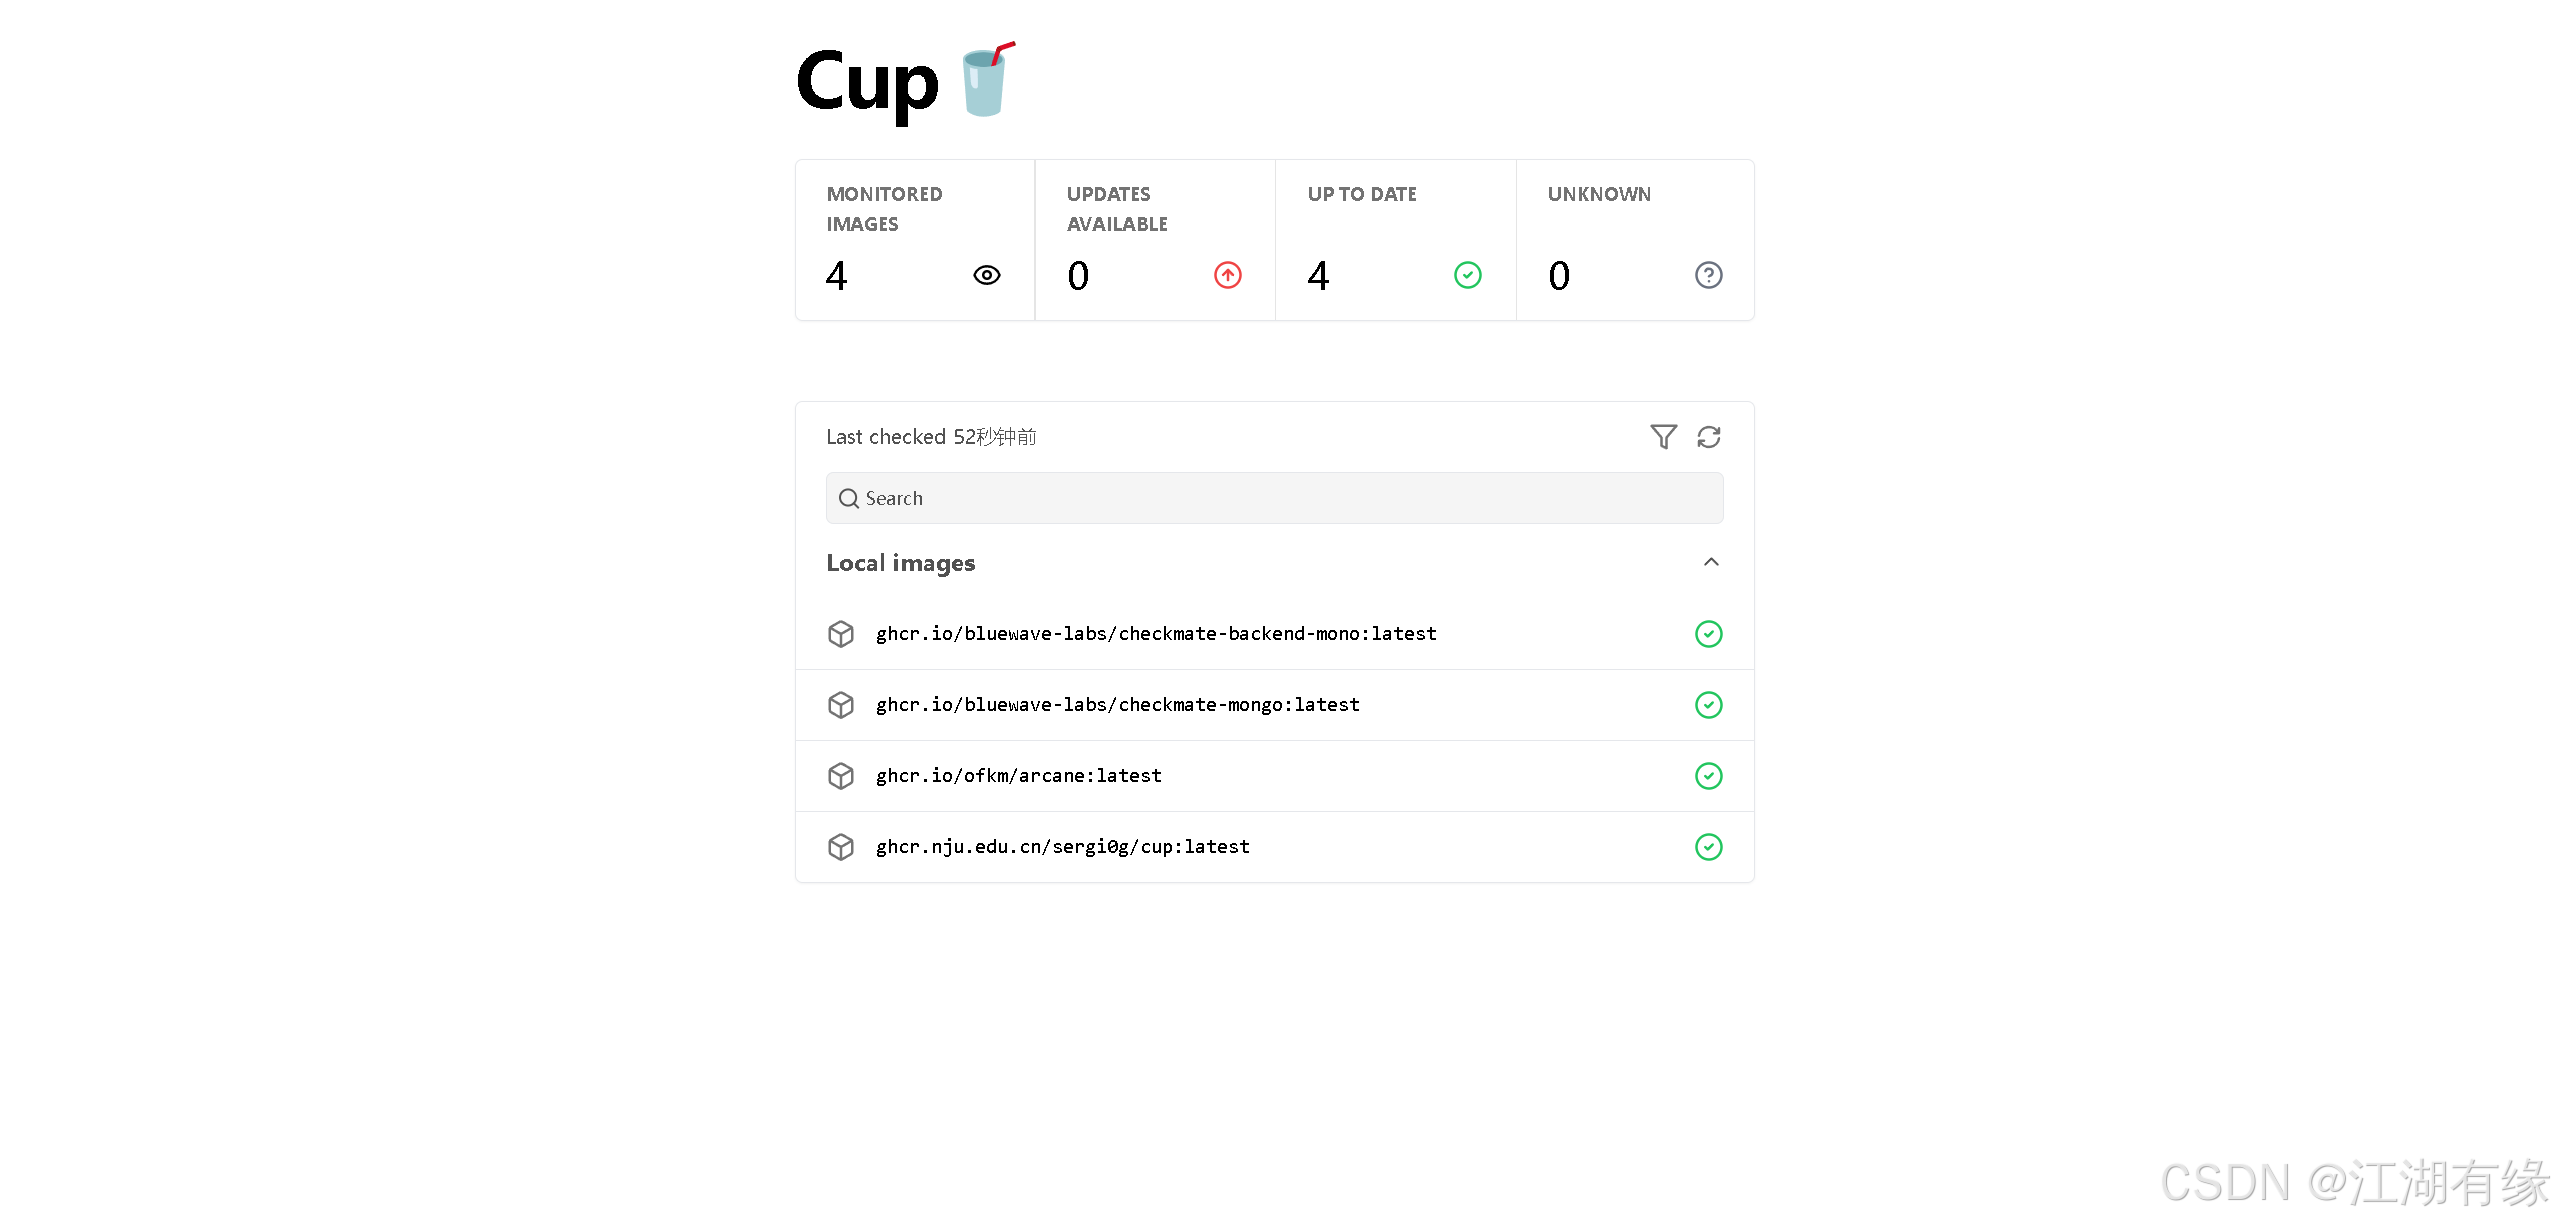Click the red arrow Updates Available icon
2555x1225 pixels.
point(1227,275)
